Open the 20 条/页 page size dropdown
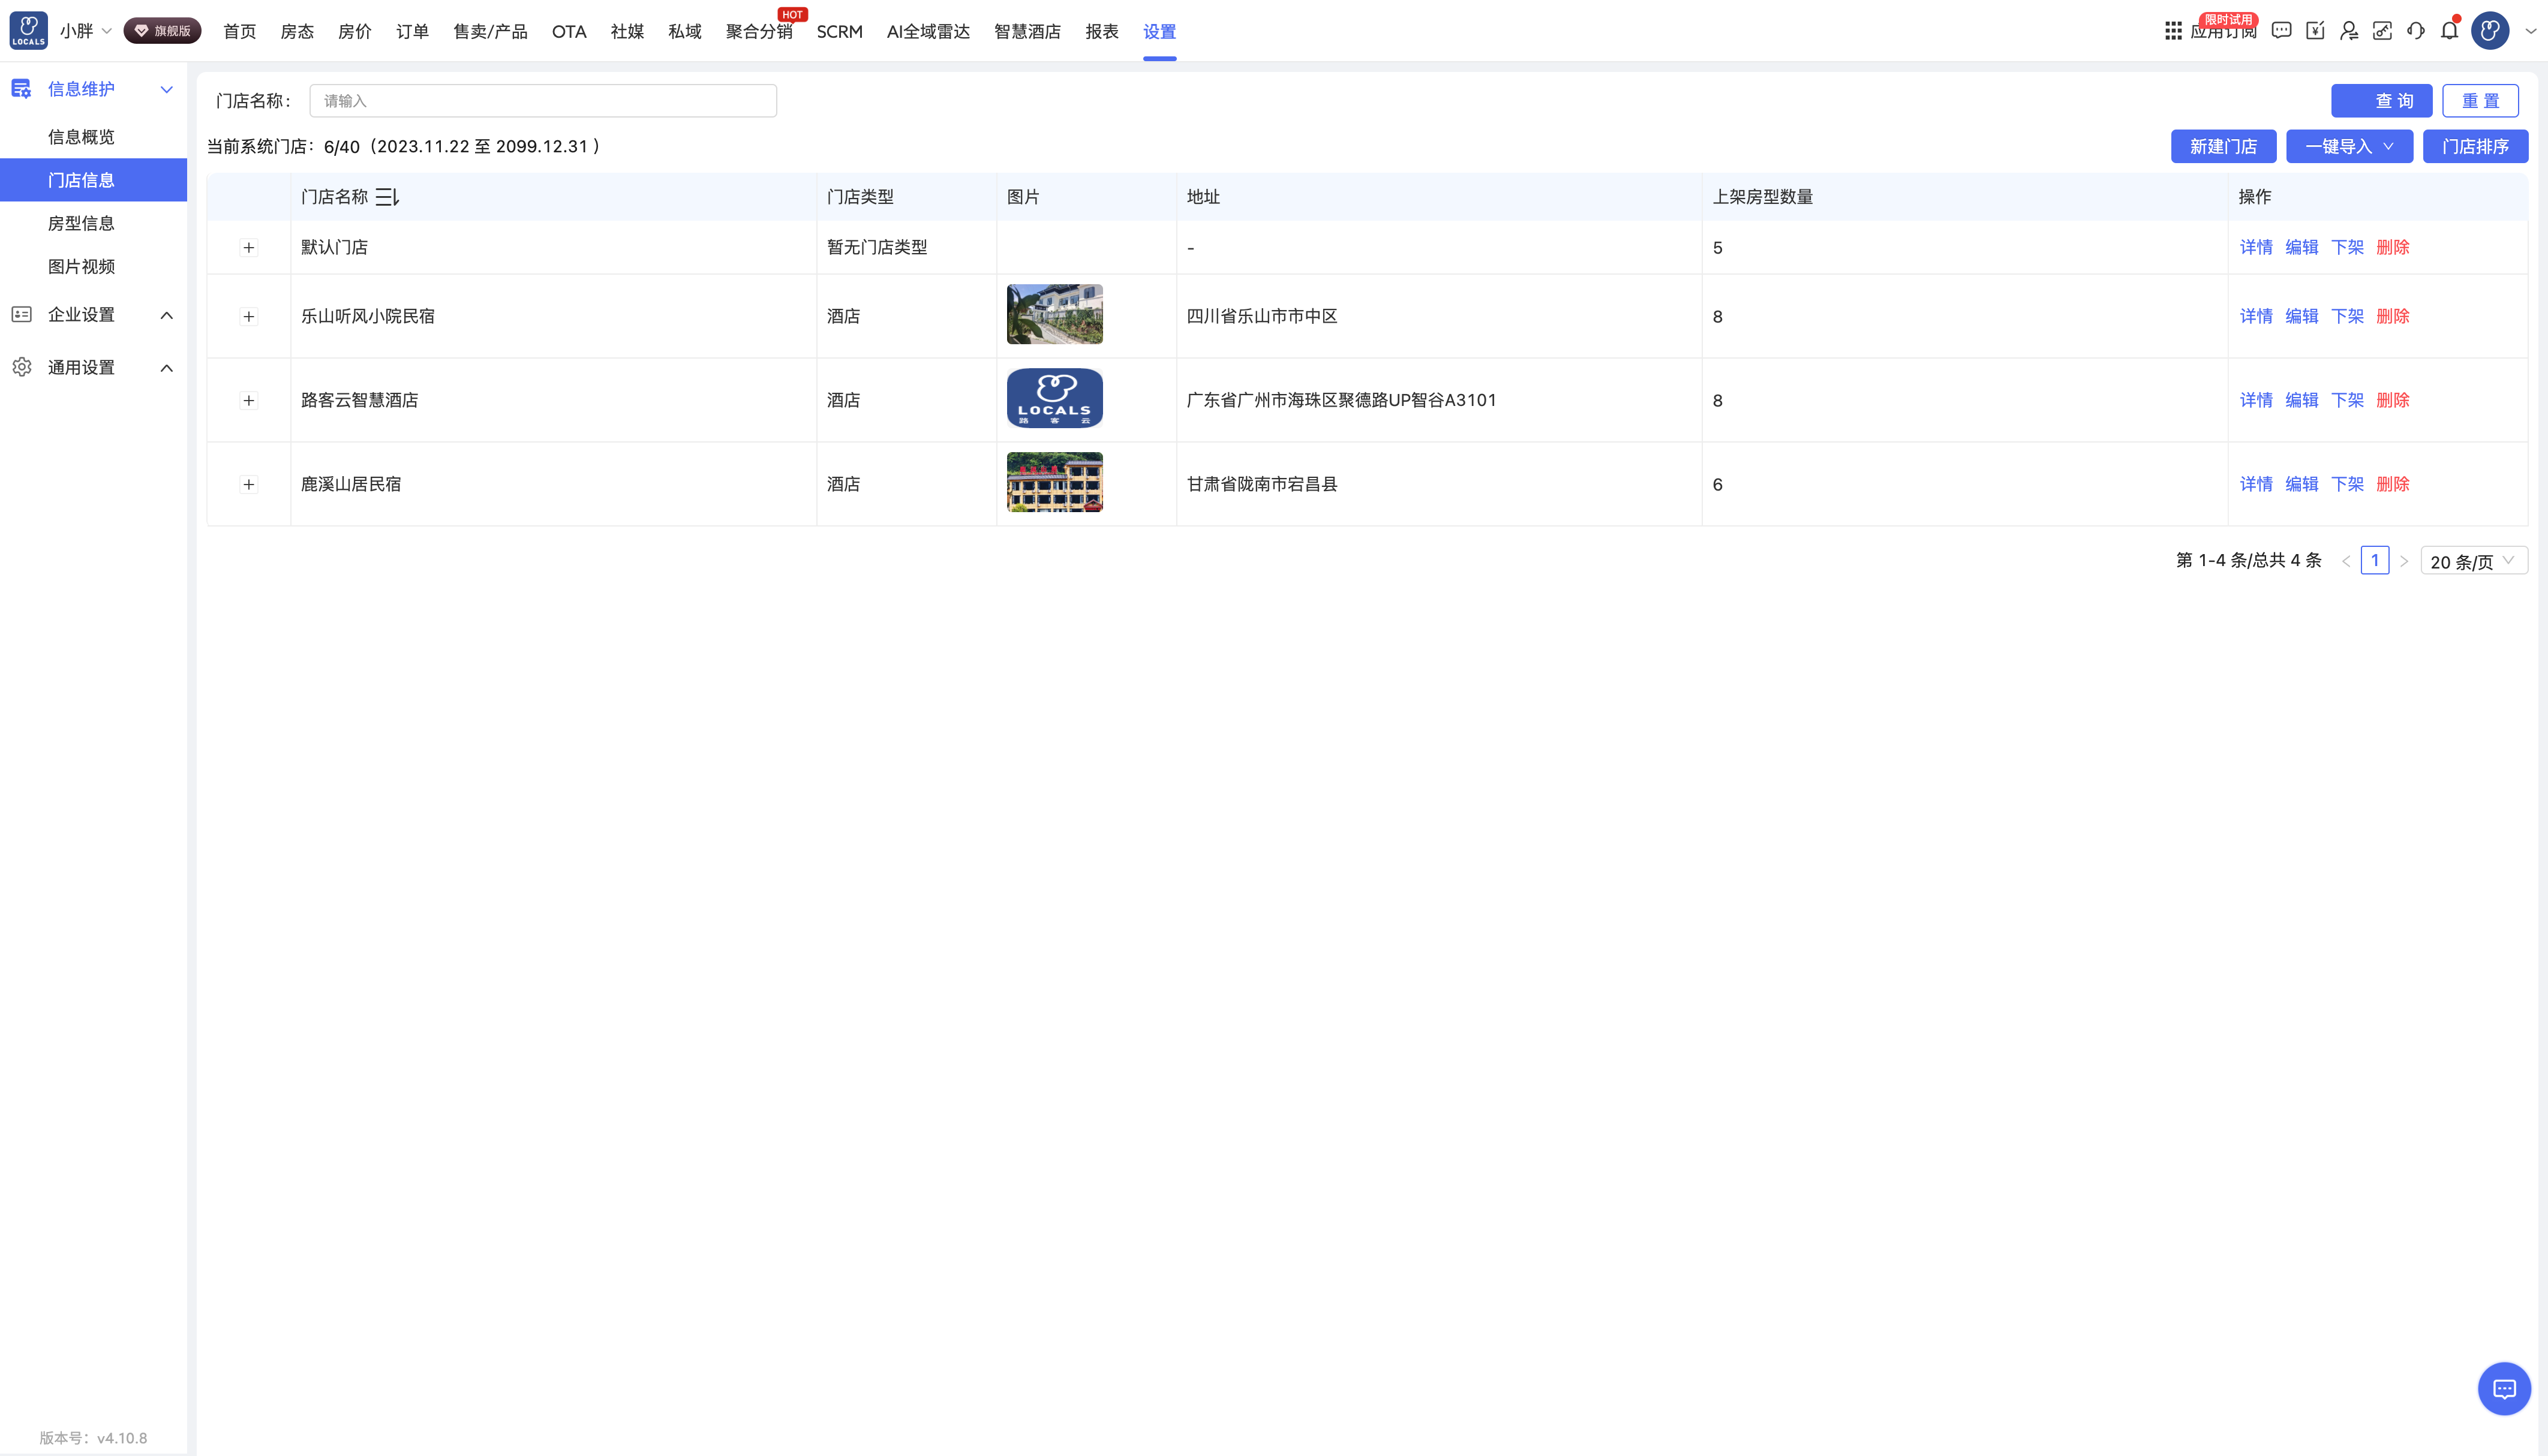 (2473, 561)
